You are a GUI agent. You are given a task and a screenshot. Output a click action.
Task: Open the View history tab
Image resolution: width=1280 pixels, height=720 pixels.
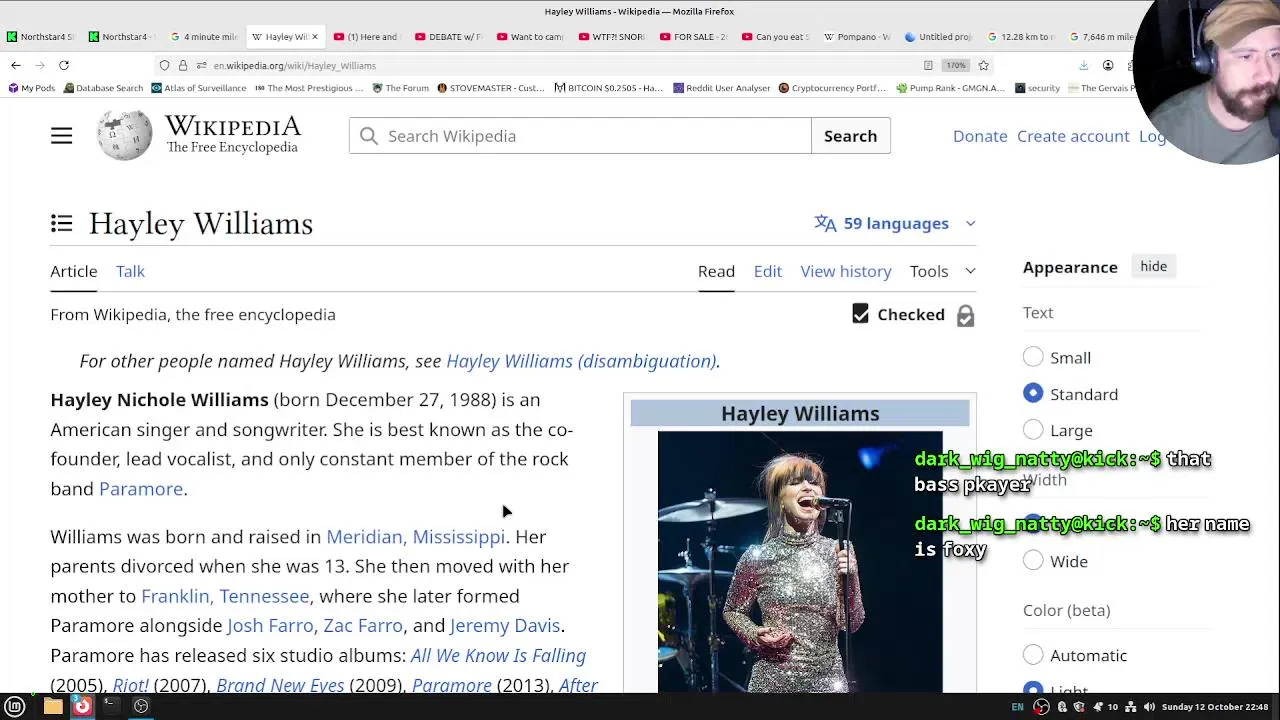tap(846, 271)
